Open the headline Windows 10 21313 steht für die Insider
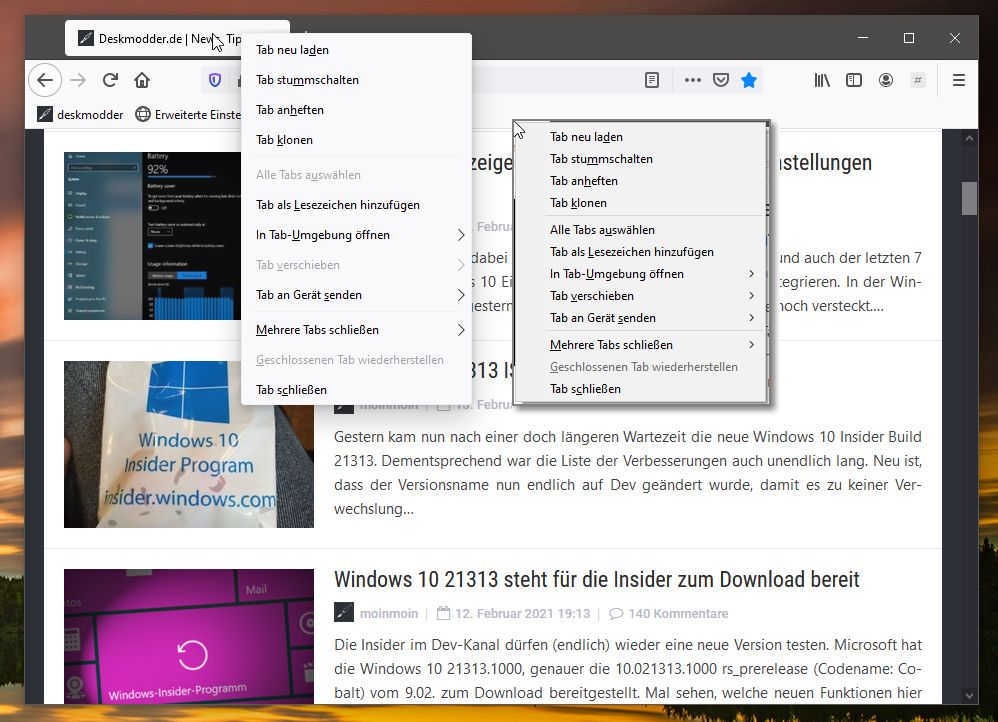 click(x=596, y=579)
